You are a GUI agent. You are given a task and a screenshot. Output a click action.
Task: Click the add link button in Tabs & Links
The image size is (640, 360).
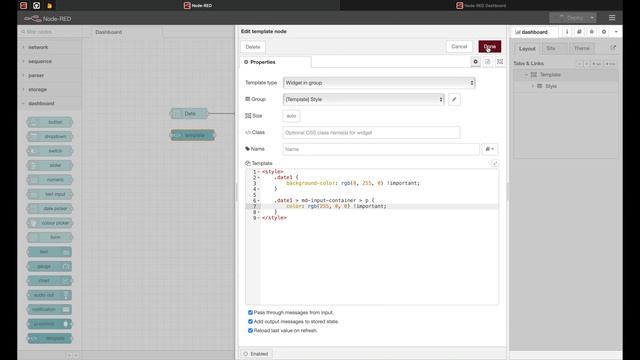click(x=610, y=64)
